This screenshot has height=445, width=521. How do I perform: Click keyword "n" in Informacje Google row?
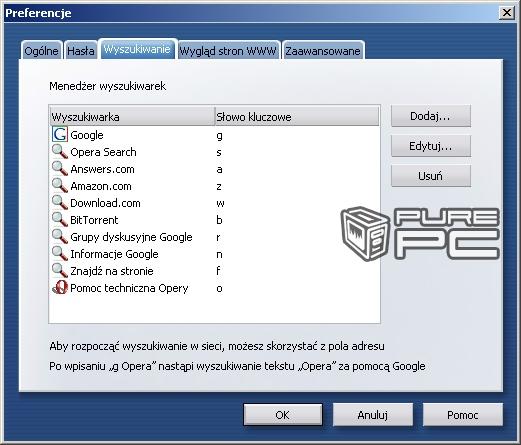[219, 254]
